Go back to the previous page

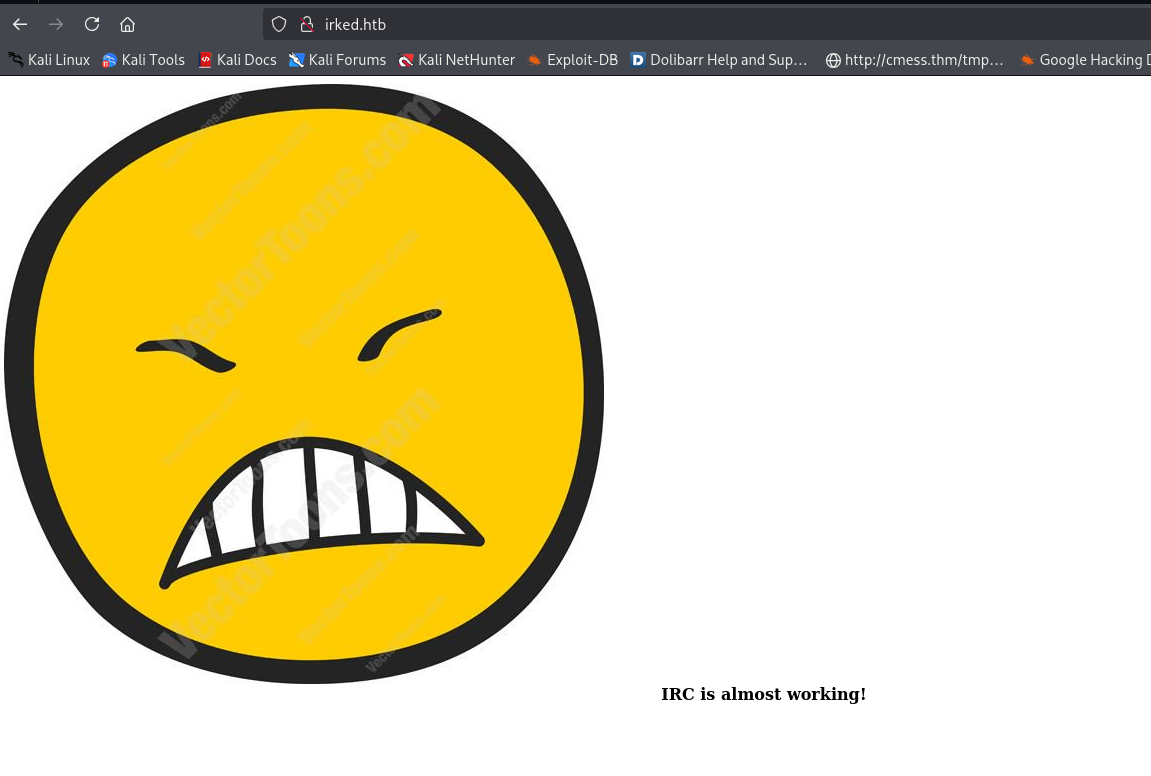[x=20, y=24]
